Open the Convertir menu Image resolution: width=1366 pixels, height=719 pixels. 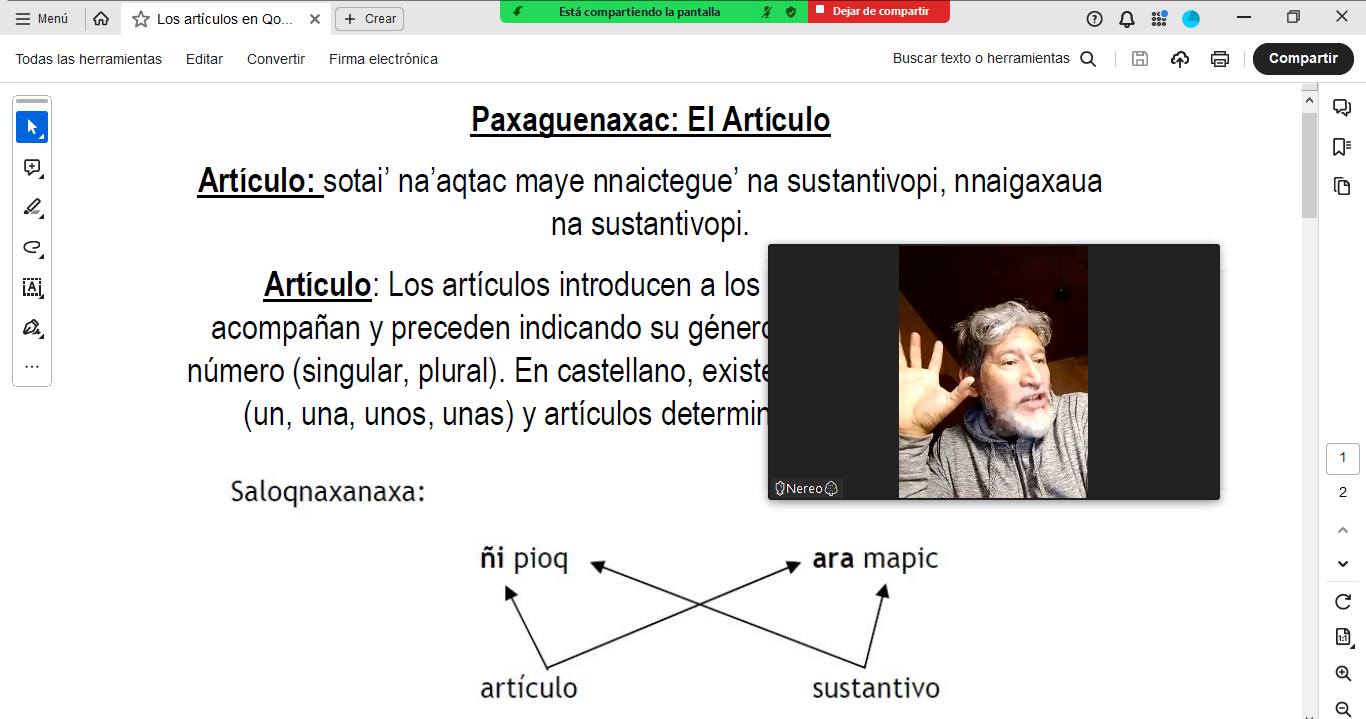276,59
